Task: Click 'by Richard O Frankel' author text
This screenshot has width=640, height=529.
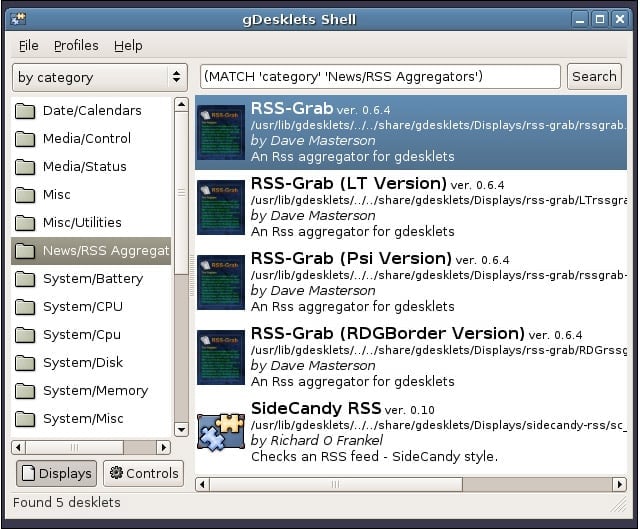Action: click(x=317, y=440)
